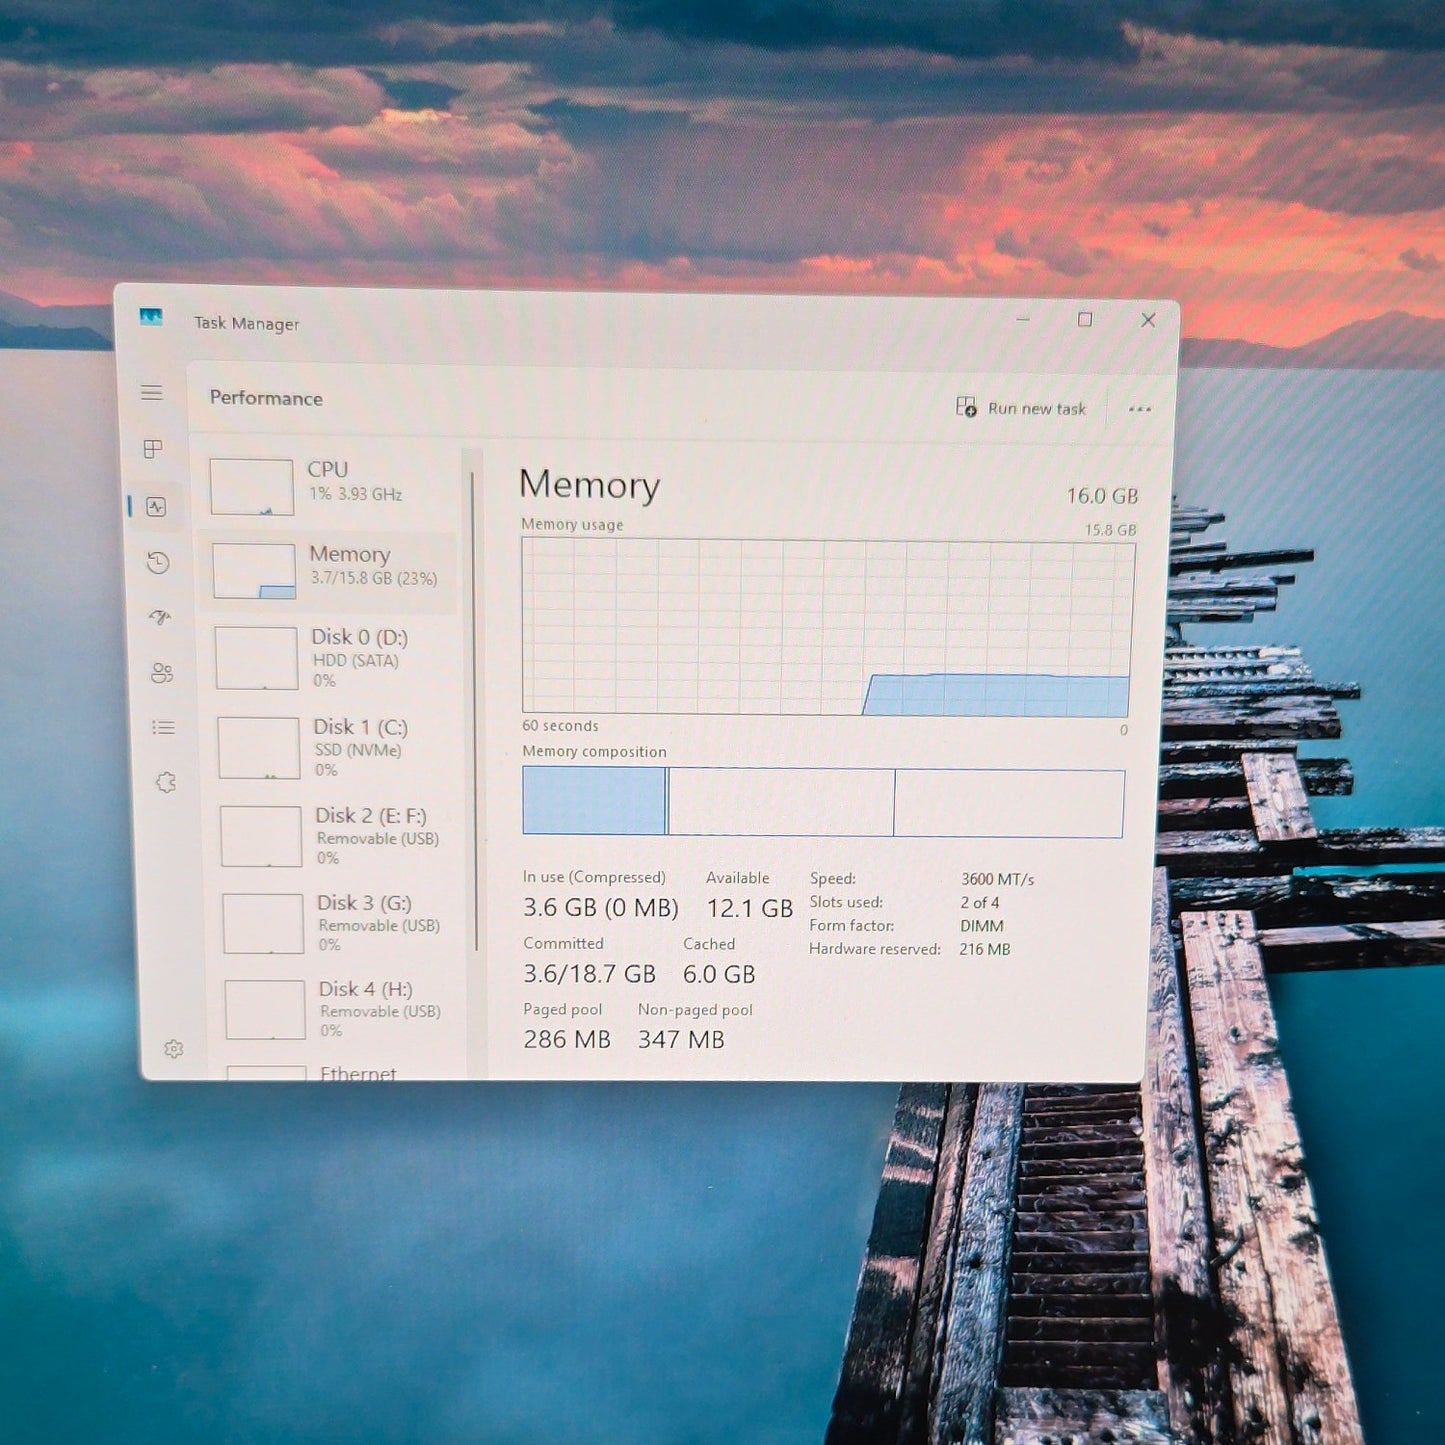This screenshot has height=1445, width=1445.
Task: Open the three-dot more options menu
Action: point(1140,409)
